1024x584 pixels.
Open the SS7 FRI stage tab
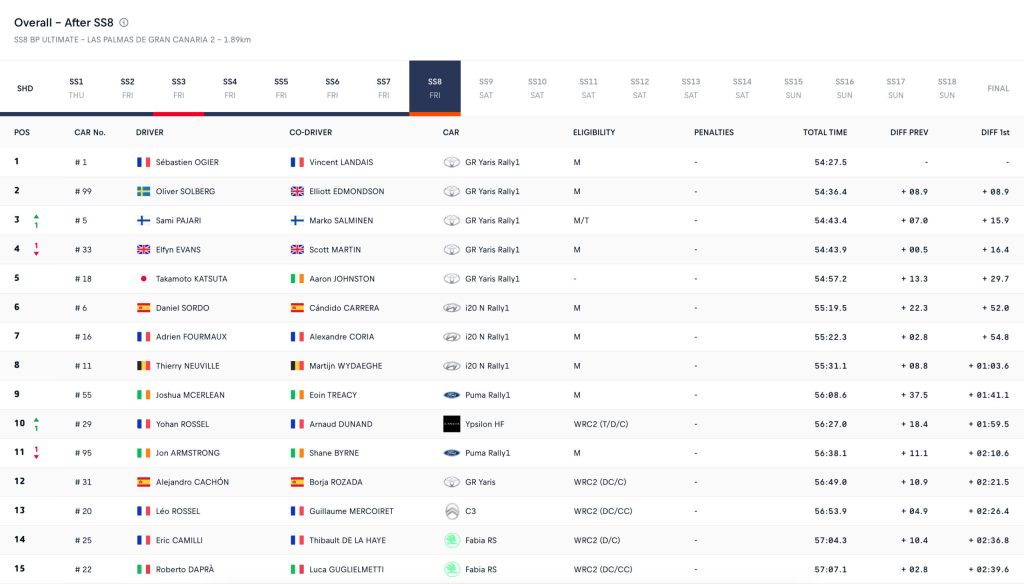coord(383,88)
